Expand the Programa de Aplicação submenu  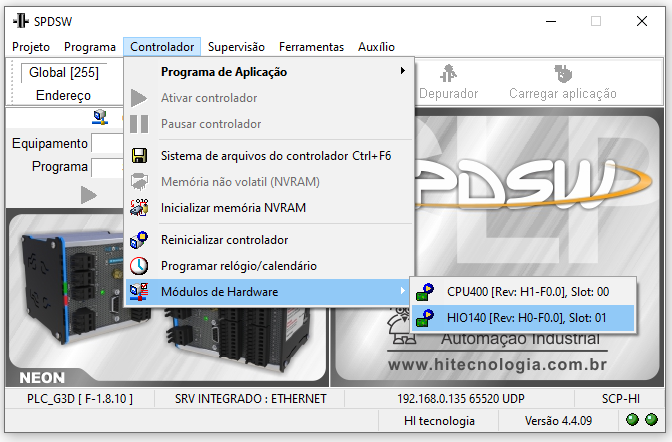pyautogui.click(x=269, y=72)
